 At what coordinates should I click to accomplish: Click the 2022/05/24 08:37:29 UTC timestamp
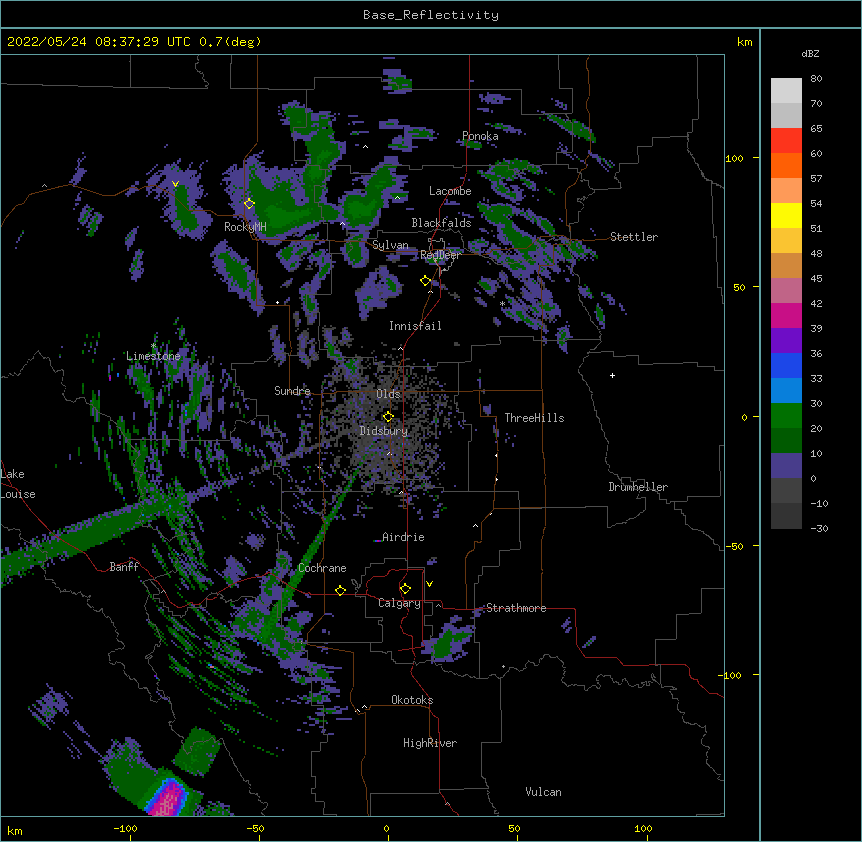tap(99, 42)
